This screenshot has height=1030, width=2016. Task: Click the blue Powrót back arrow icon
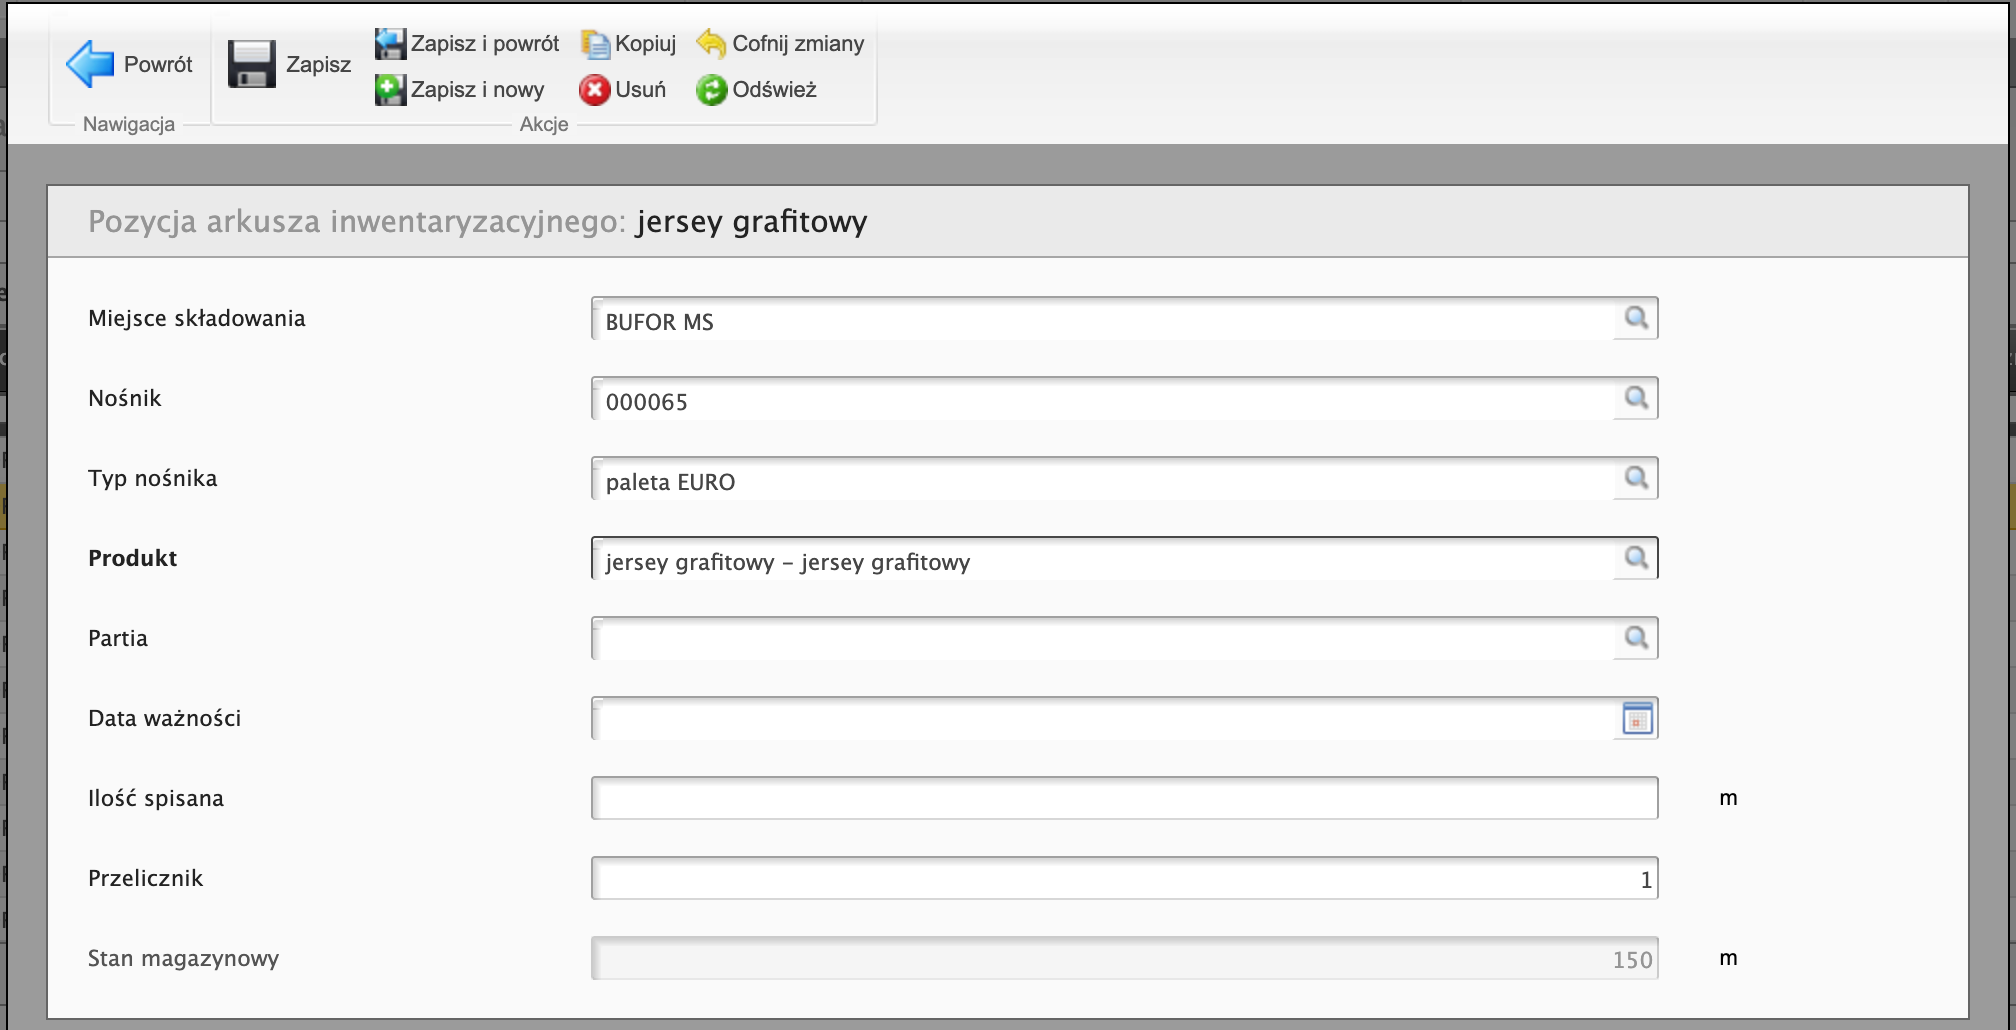90,64
